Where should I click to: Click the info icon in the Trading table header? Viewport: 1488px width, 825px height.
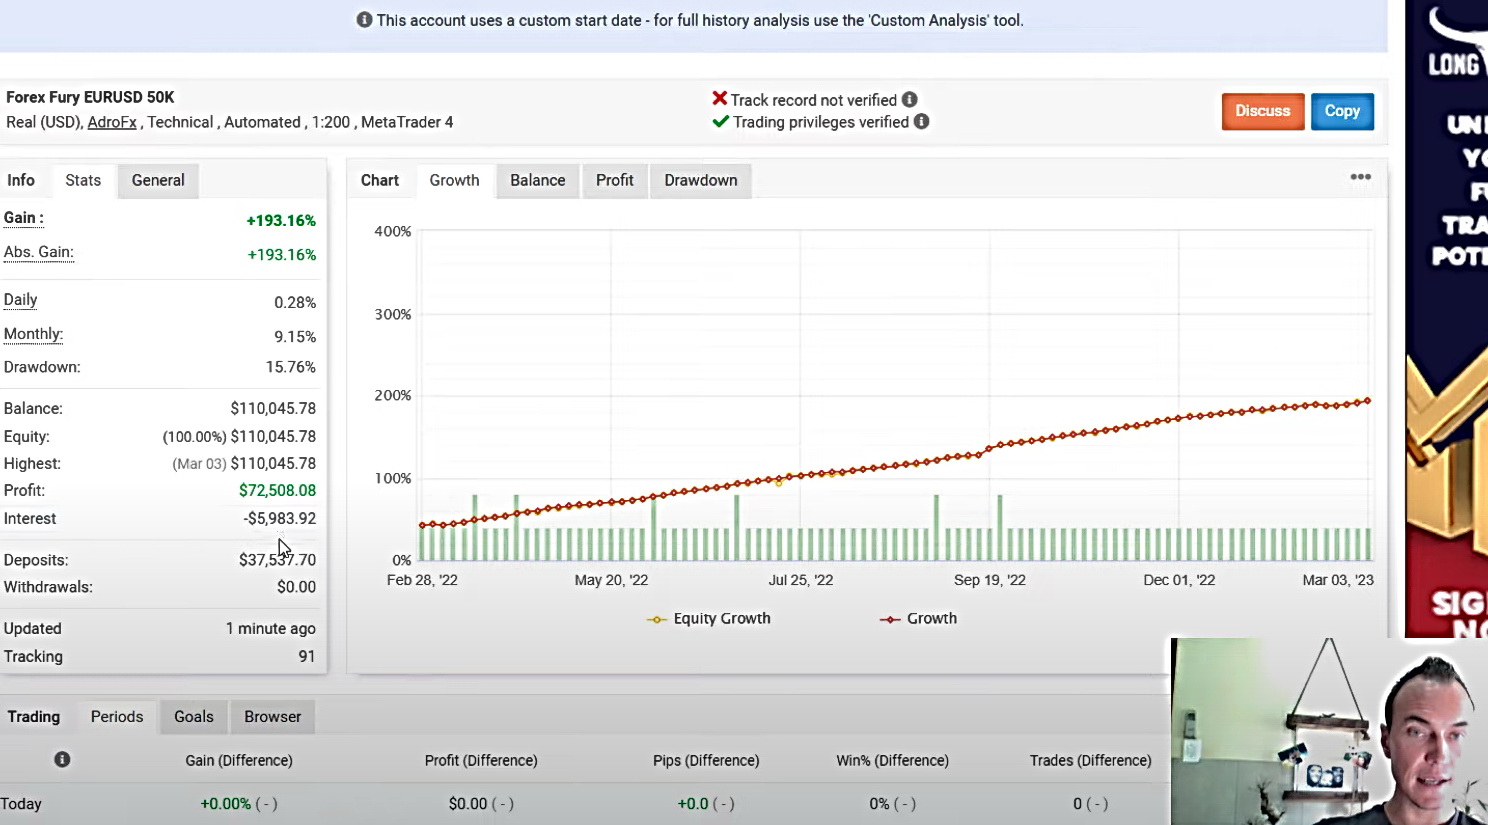(x=62, y=759)
